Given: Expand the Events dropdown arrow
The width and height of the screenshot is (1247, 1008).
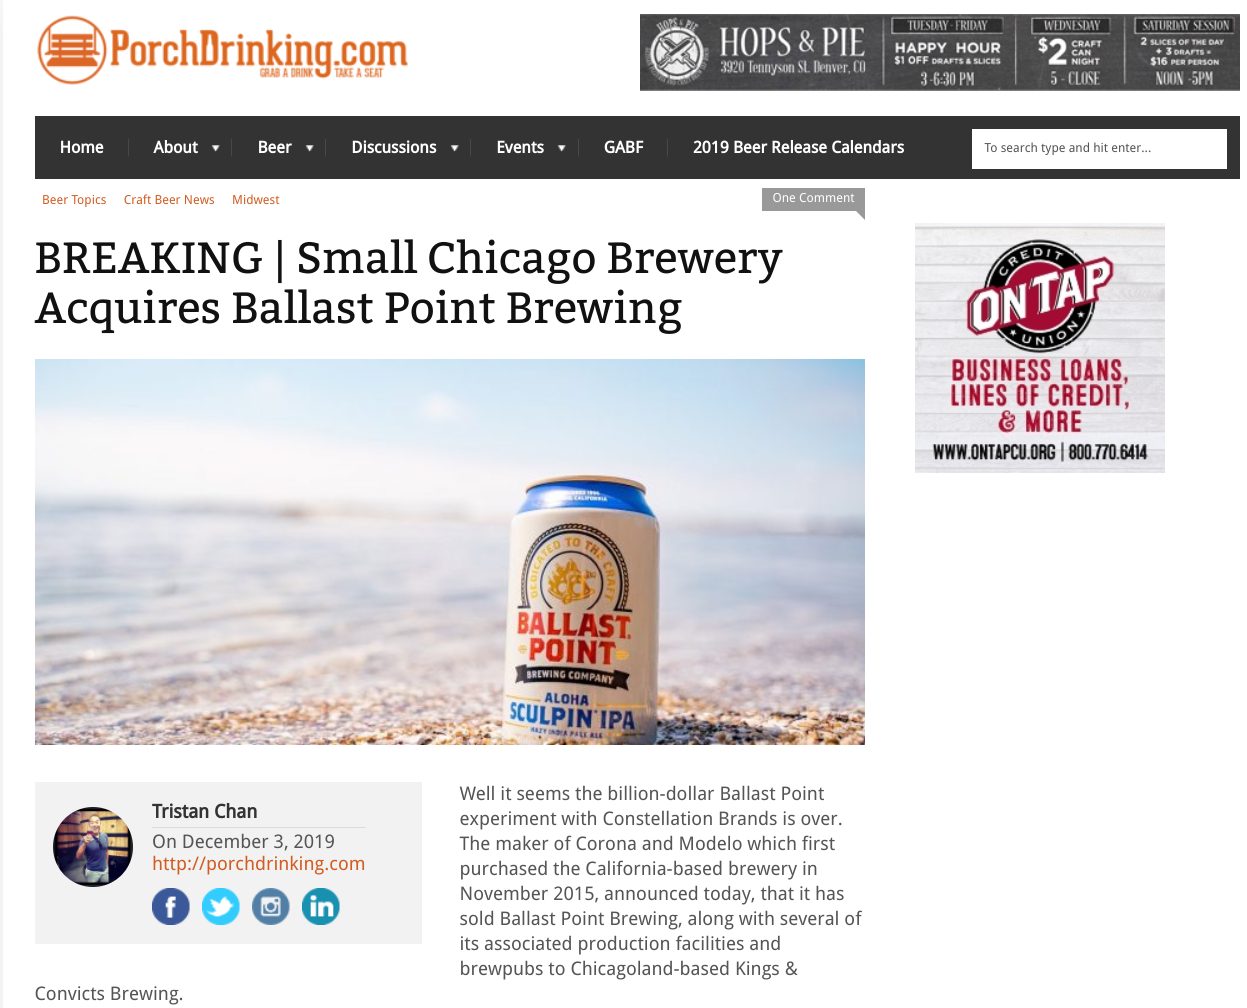Looking at the screenshot, I should click(x=561, y=148).
